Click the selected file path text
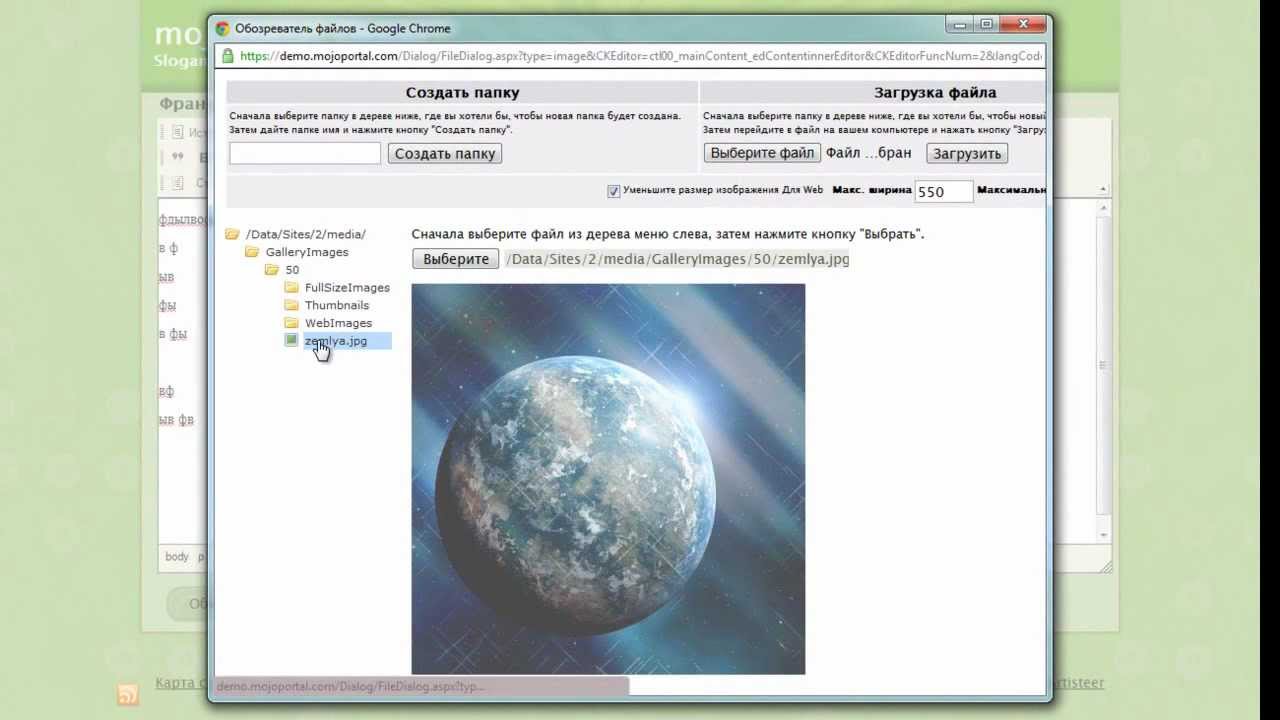Image resolution: width=1280 pixels, height=720 pixels. (677, 259)
